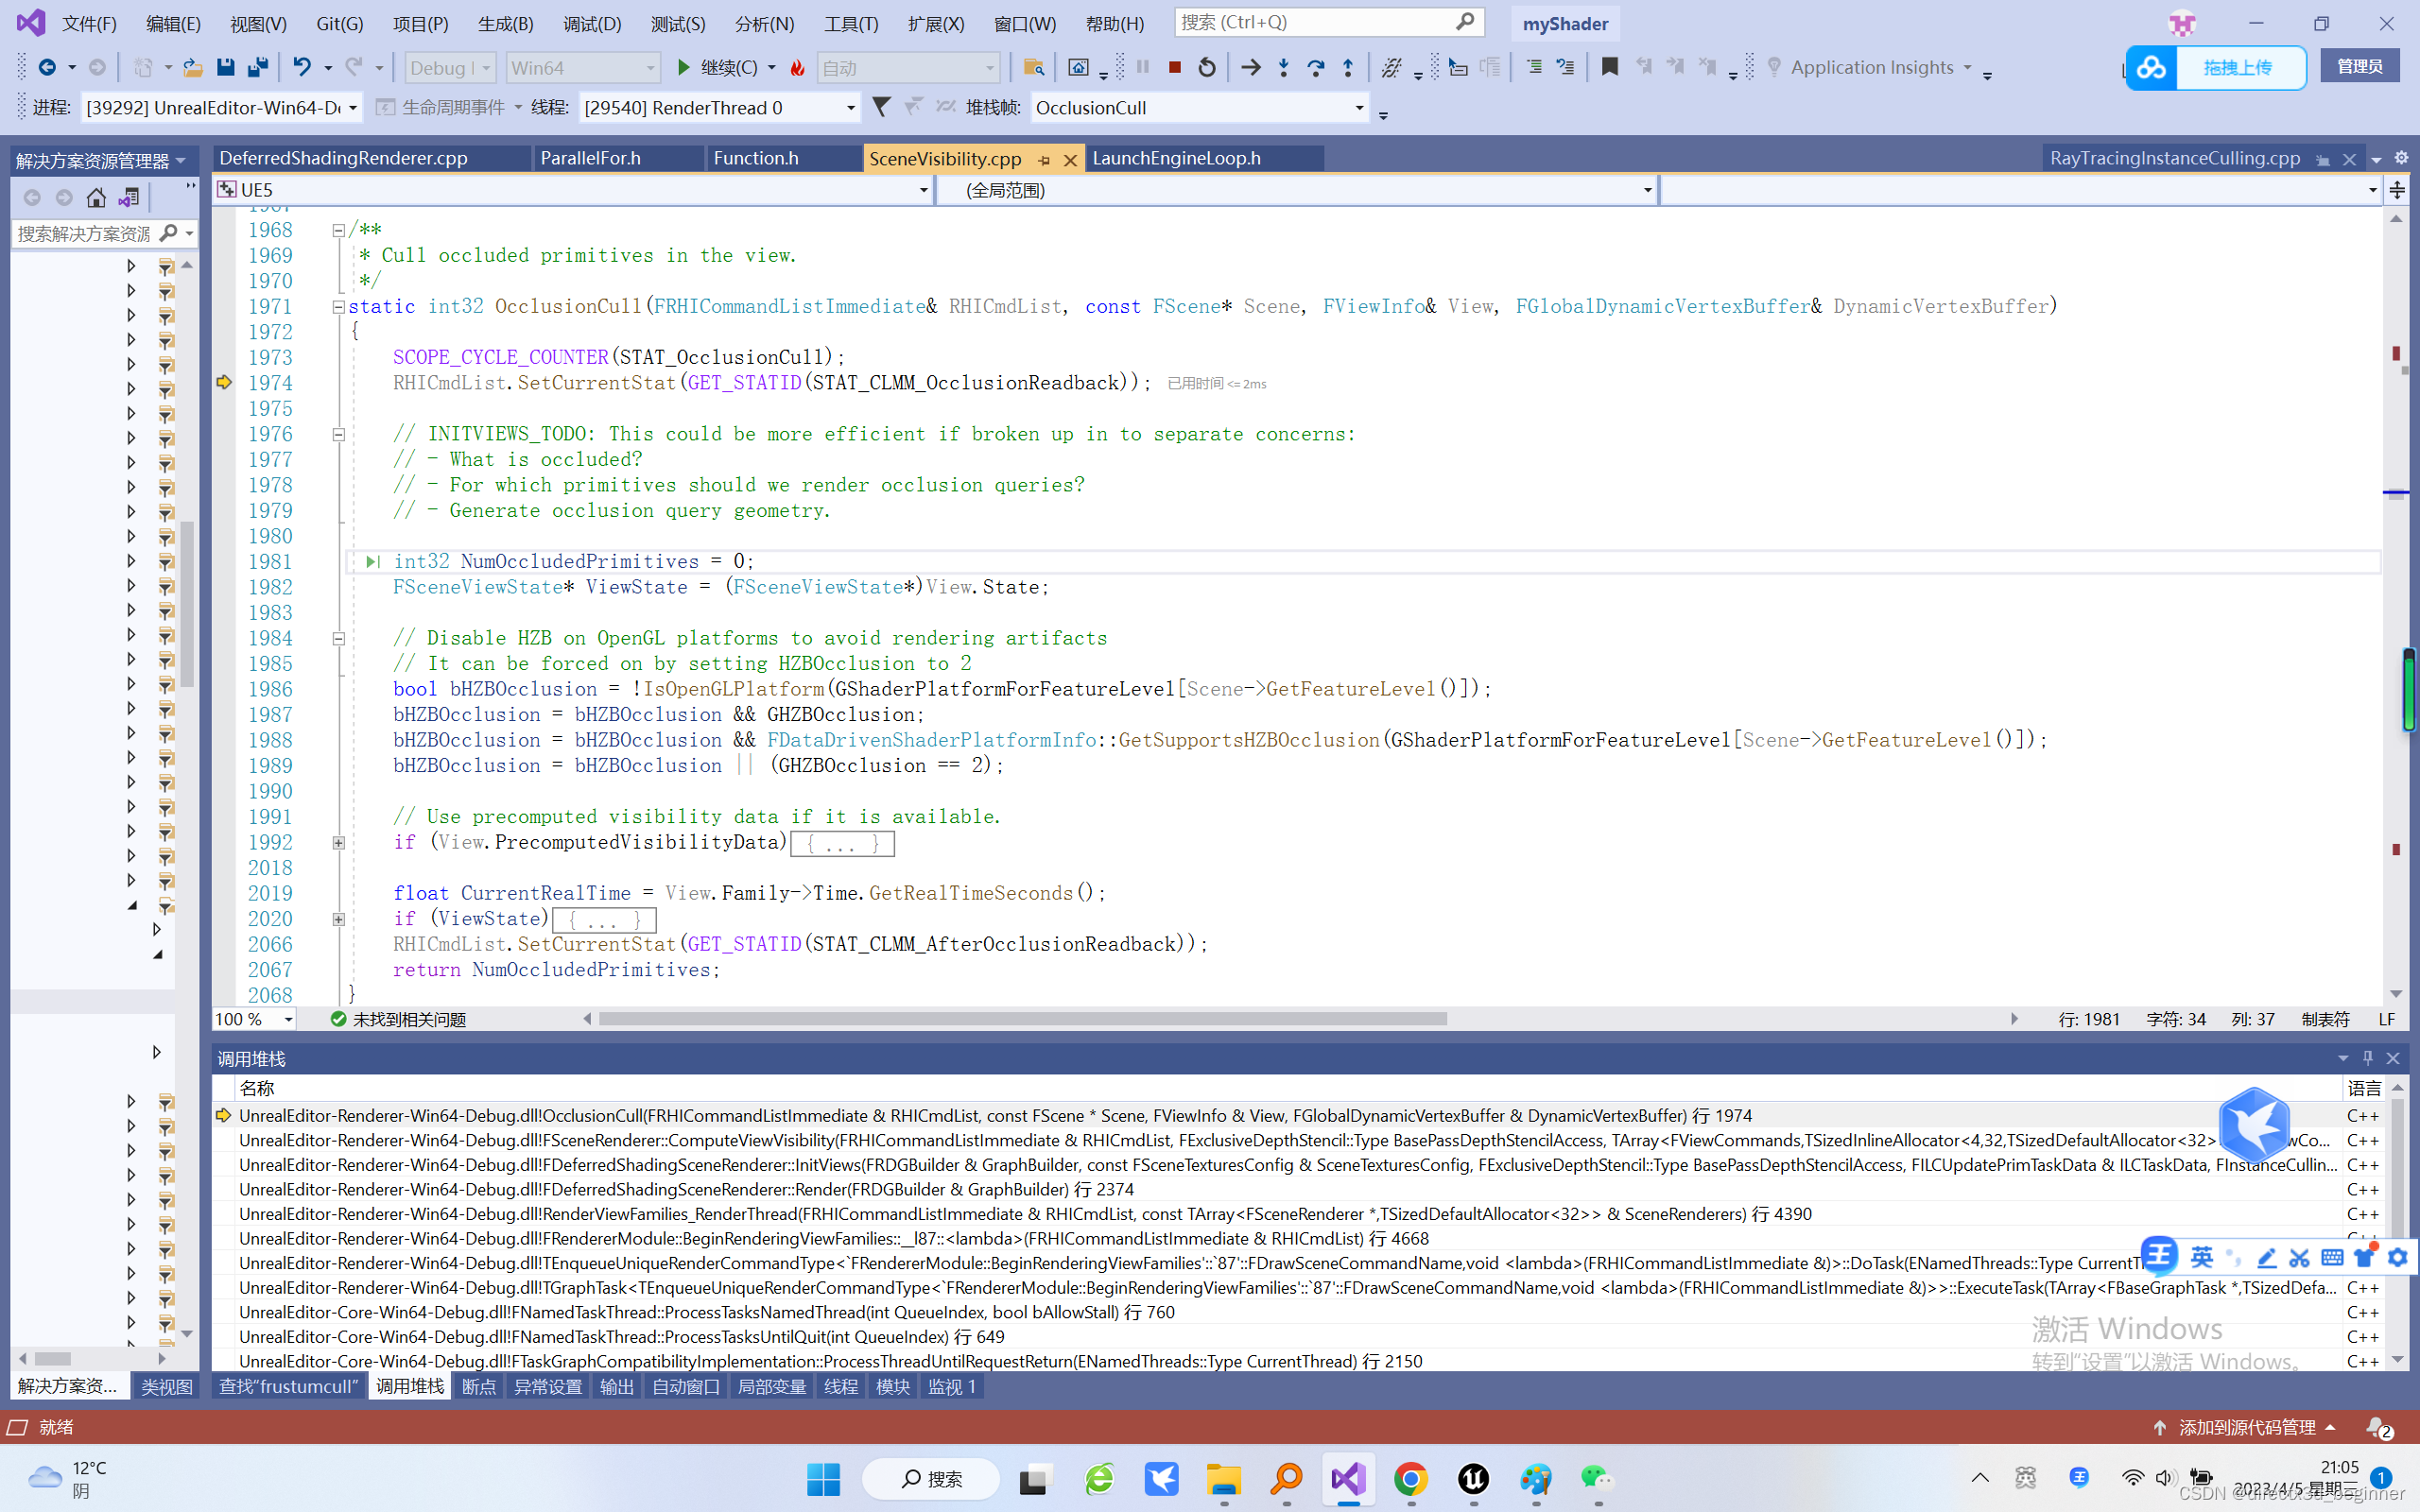Collapse the OcclusionCull function on line 1971
2420x1512 pixels.
pyautogui.click(x=338, y=307)
